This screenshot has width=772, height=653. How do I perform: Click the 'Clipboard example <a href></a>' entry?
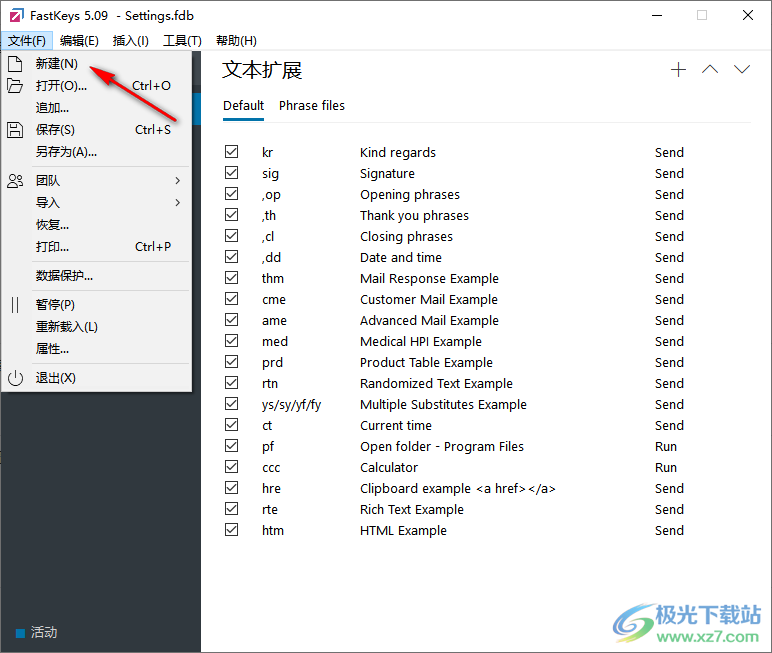tap(457, 489)
